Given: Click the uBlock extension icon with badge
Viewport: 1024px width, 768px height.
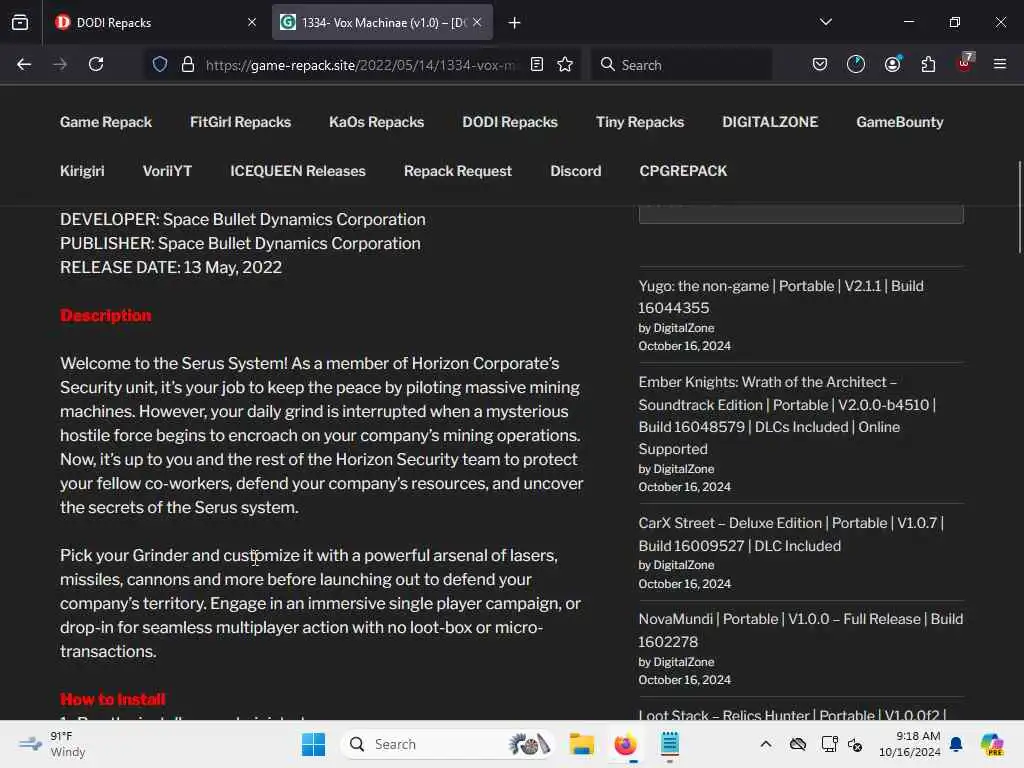Looking at the screenshot, I should [x=965, y=63].
